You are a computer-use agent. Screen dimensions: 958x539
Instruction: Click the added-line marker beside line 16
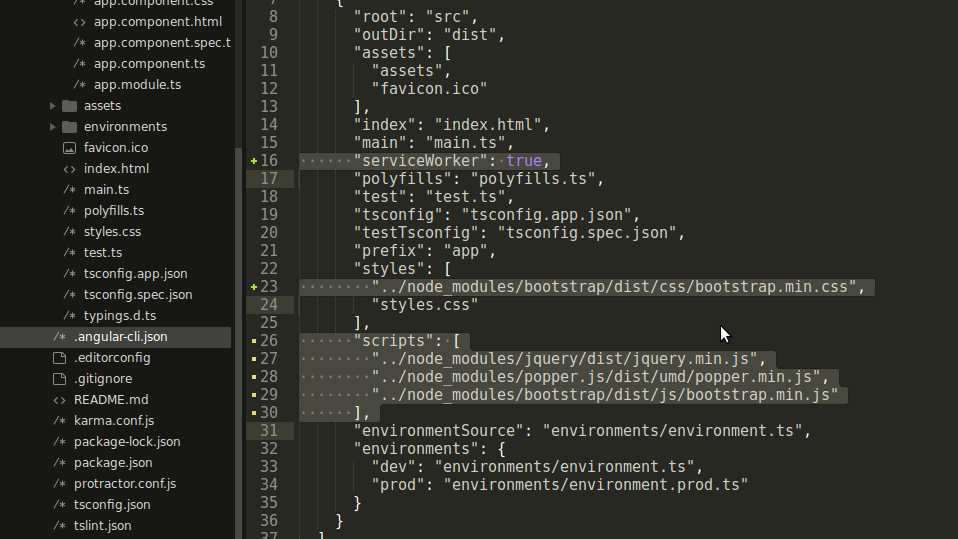(254, 161)
